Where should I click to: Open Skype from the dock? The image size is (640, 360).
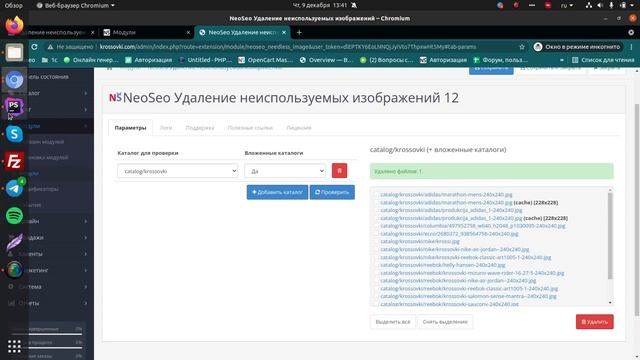(14, 134)
